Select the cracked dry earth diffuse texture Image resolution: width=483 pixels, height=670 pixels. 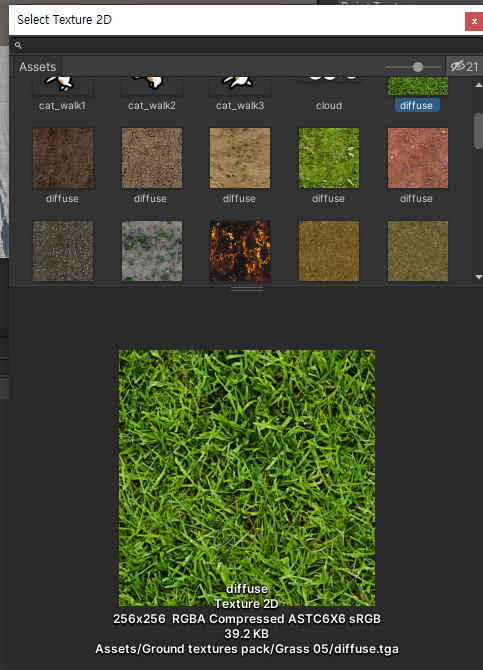click(152, 158)
